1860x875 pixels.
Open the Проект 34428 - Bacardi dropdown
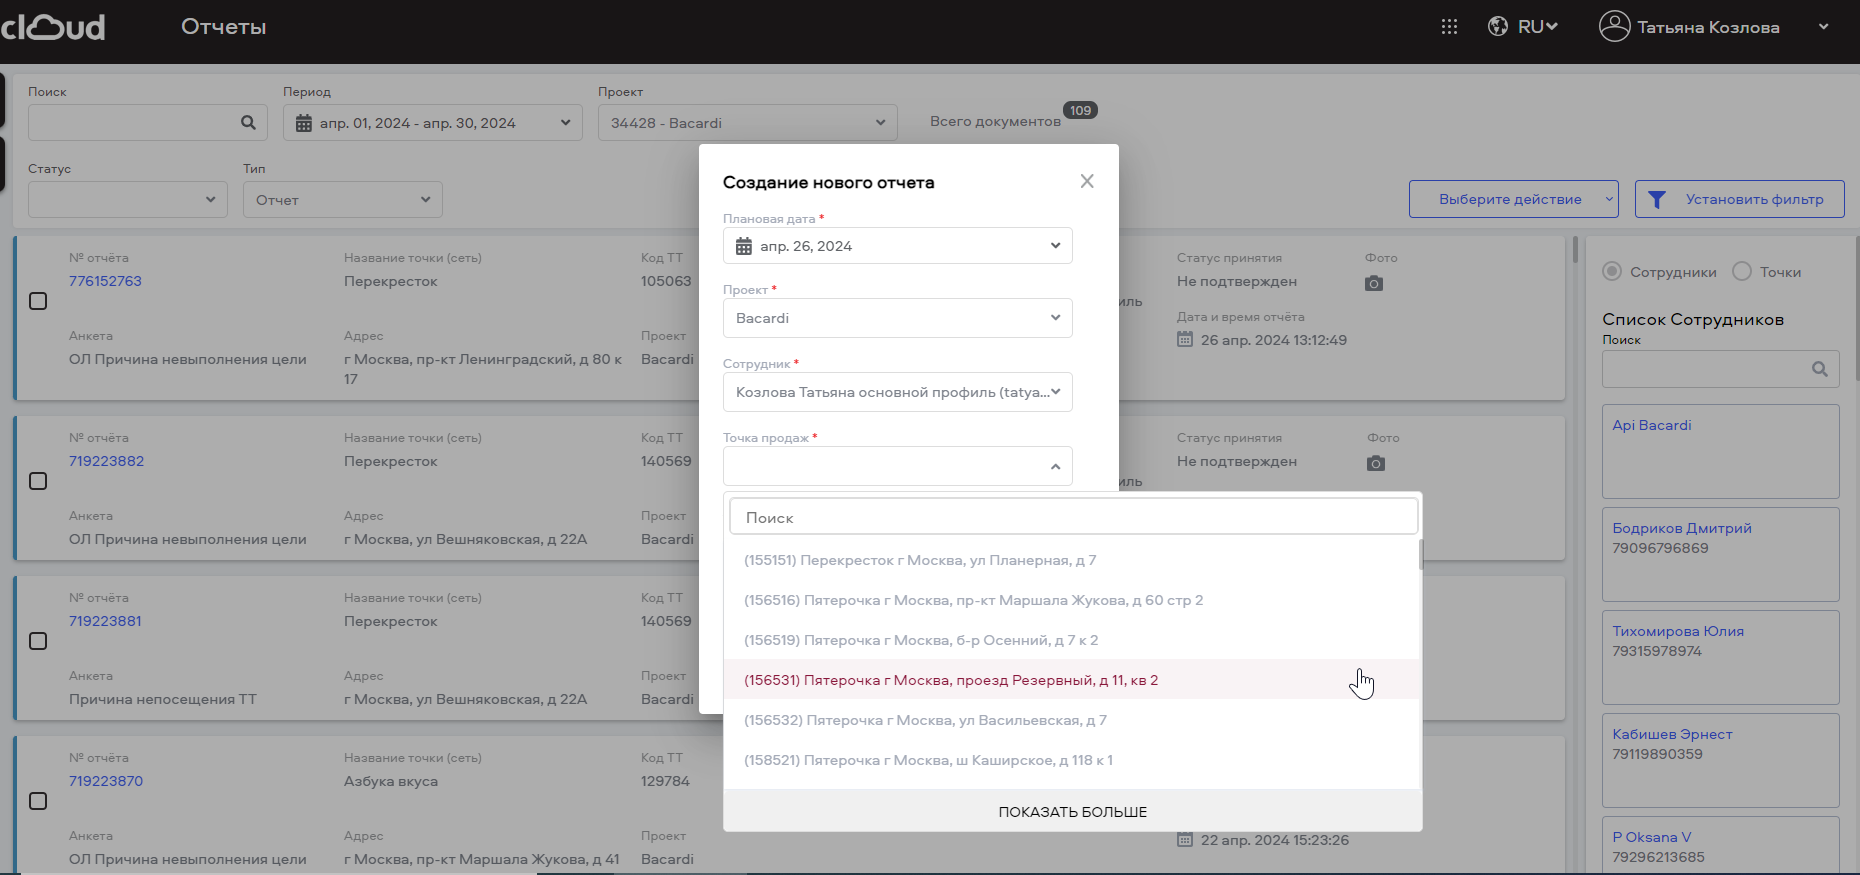tap(748, 123)
